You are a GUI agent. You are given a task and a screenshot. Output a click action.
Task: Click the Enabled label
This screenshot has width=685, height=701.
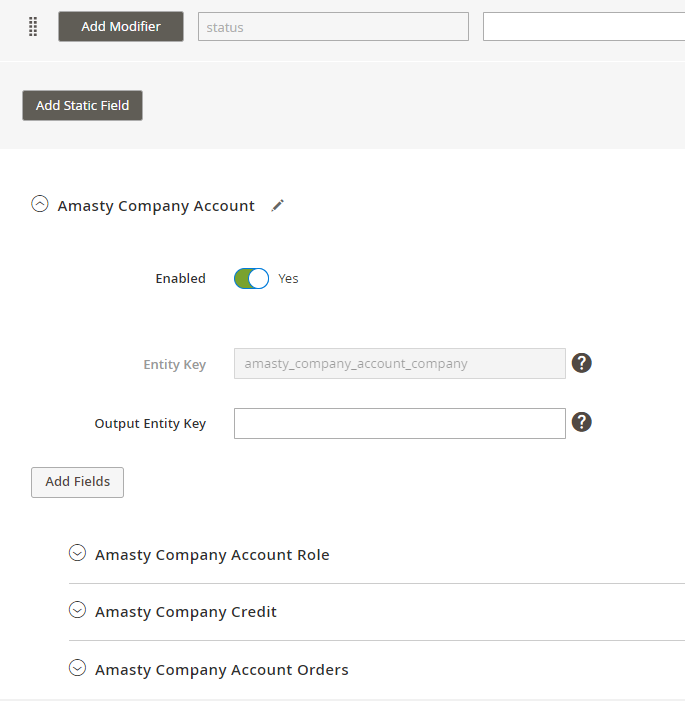(x=181, y=279)
